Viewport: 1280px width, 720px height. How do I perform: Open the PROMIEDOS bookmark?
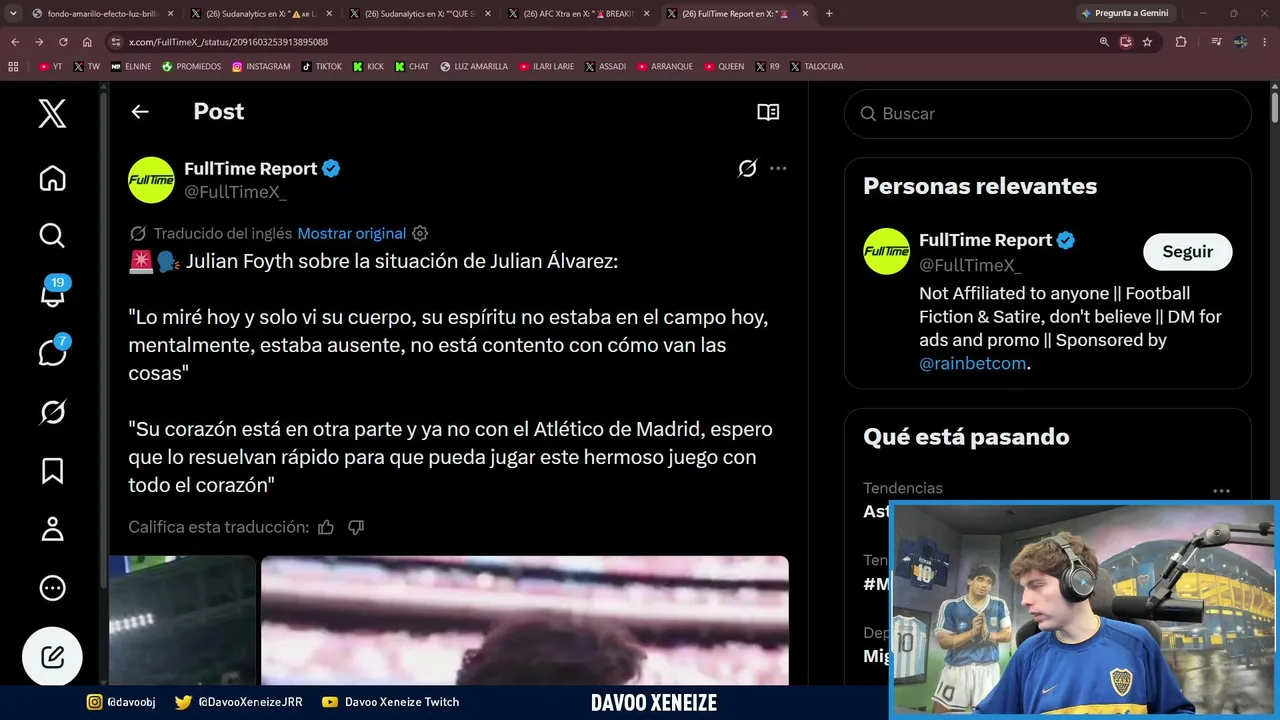(192, 67)
